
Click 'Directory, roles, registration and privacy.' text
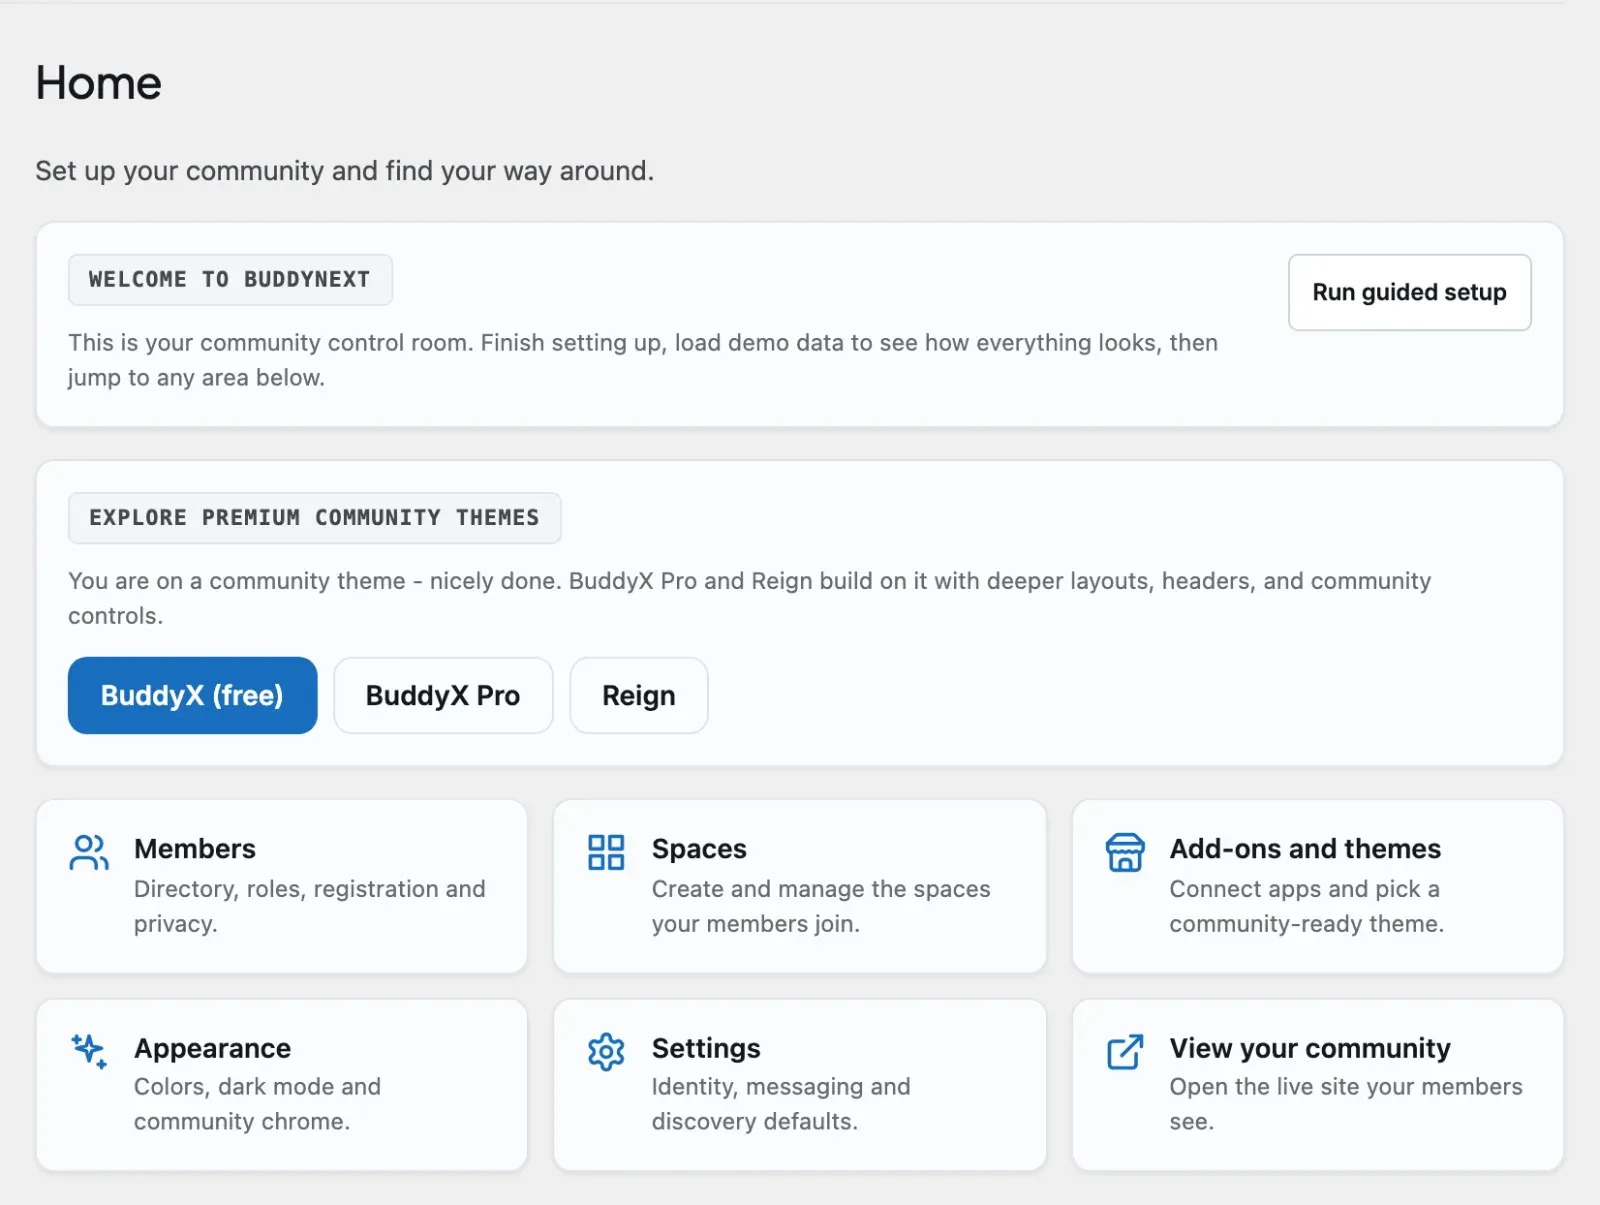pos(310,906)
